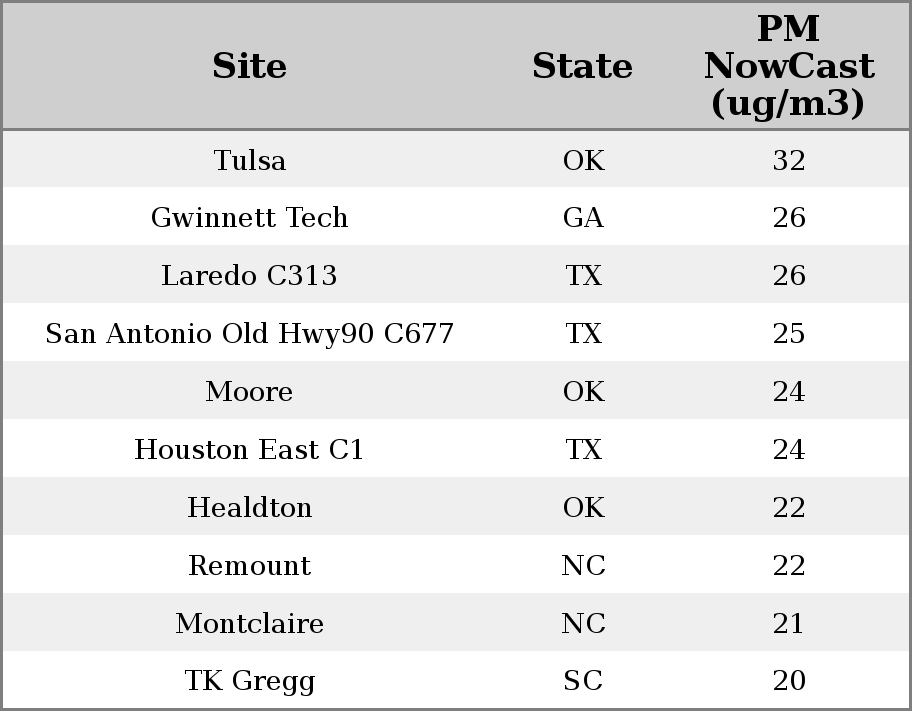Image resolution: width=912 pixels, height=711 pixels.
Task: Select the Laredo C313 row
Action: 456,275
